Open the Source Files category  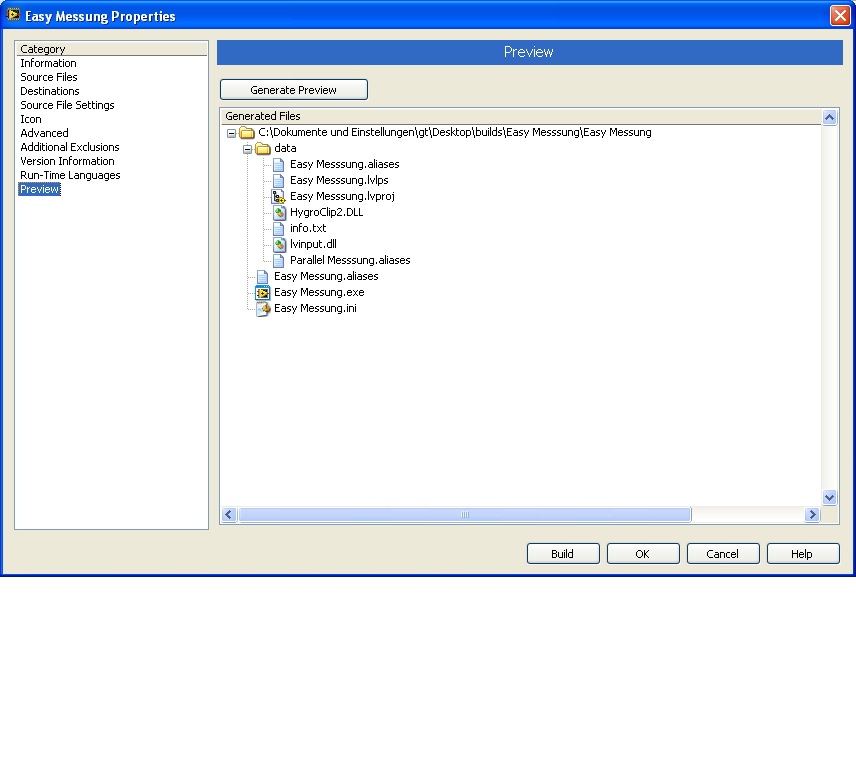click(x=49, y=77)
